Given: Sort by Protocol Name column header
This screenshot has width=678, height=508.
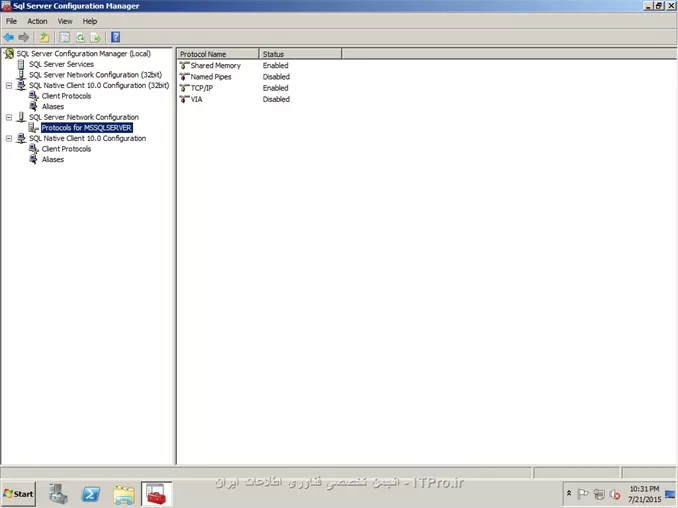Looking at the screenshot, I should coord(218,54).
